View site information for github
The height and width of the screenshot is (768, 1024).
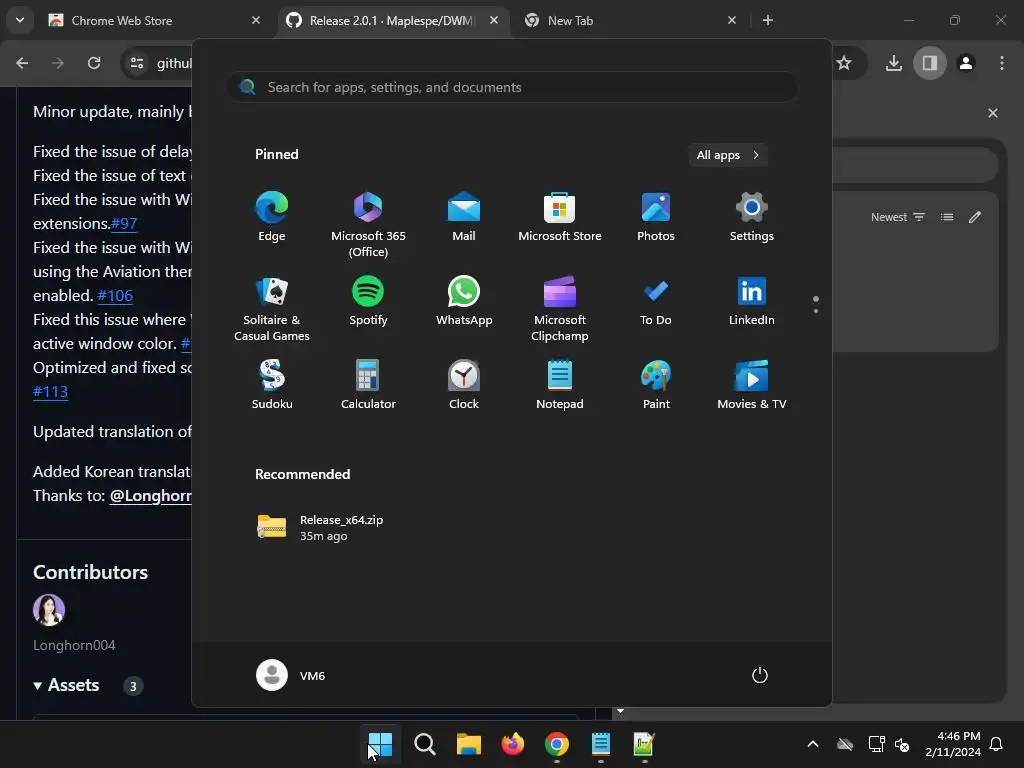(137, 63)
